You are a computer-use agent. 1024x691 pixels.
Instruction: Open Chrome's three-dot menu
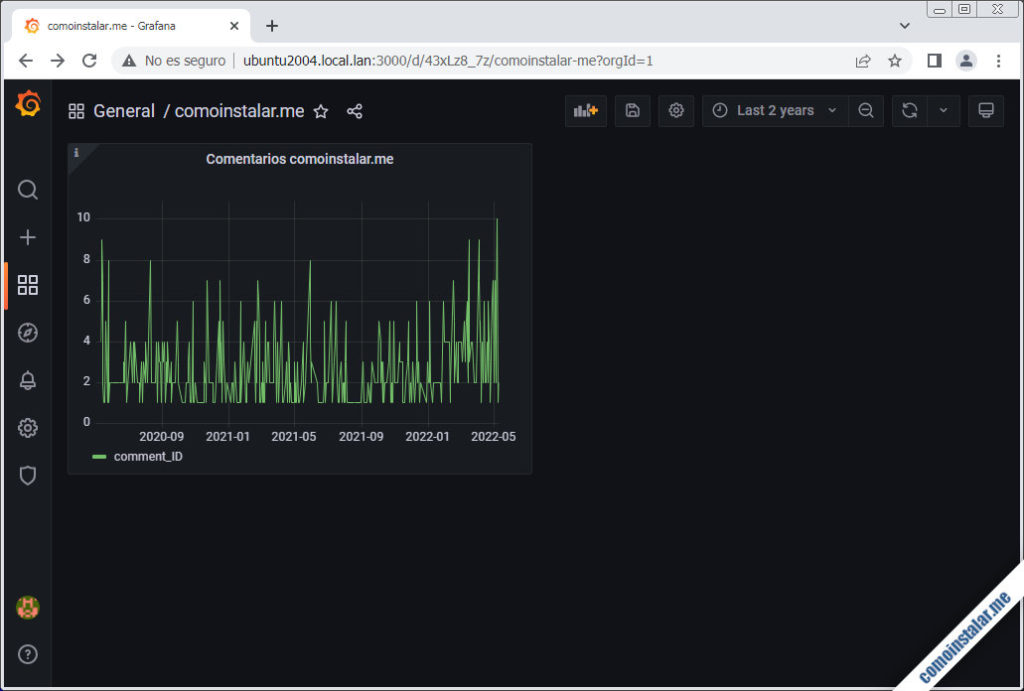[999, 60]
